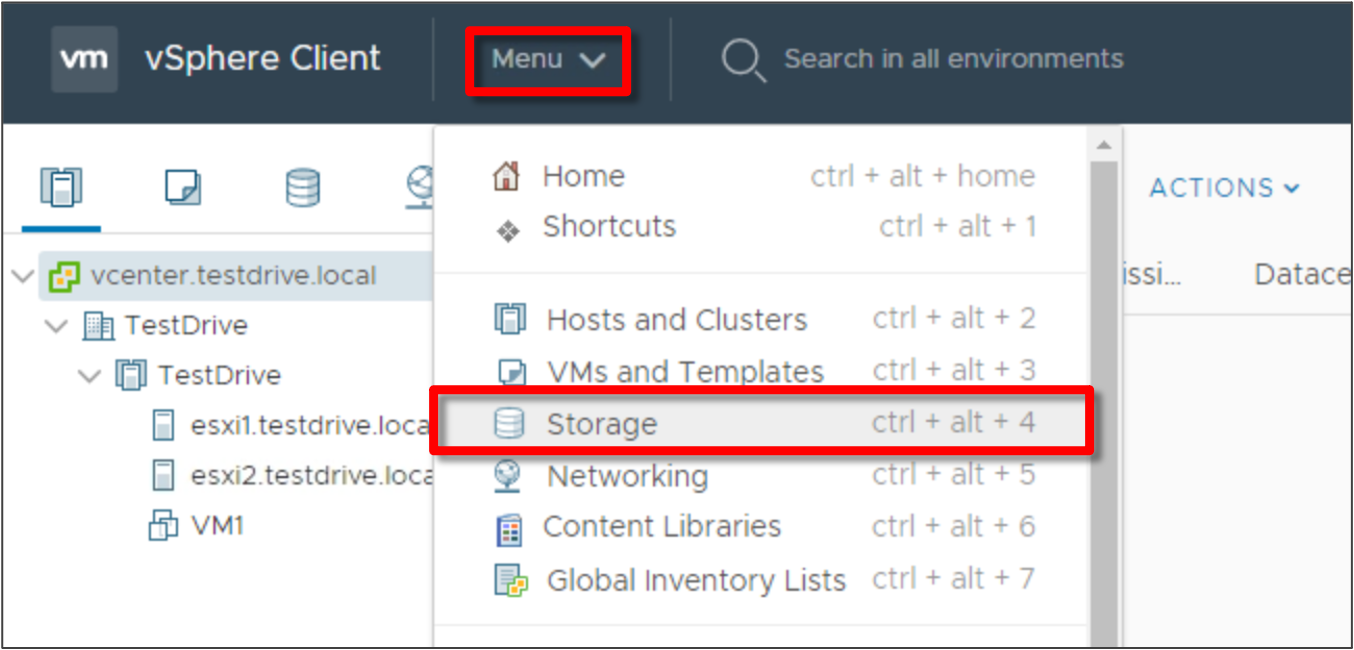Image resolution: width=1354 pixels, height=650 pixels.
Task: Collapse the vcenter.testdrive.local tree node
Action: (x=24, y=276)
